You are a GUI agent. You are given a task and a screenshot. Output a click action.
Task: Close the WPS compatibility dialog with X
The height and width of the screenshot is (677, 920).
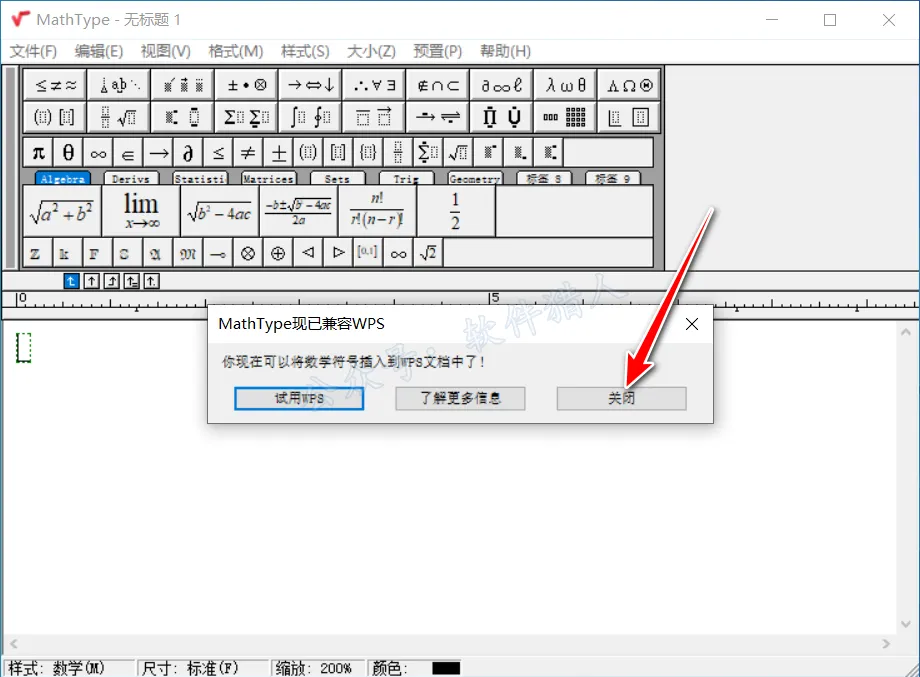coord(692,324)
